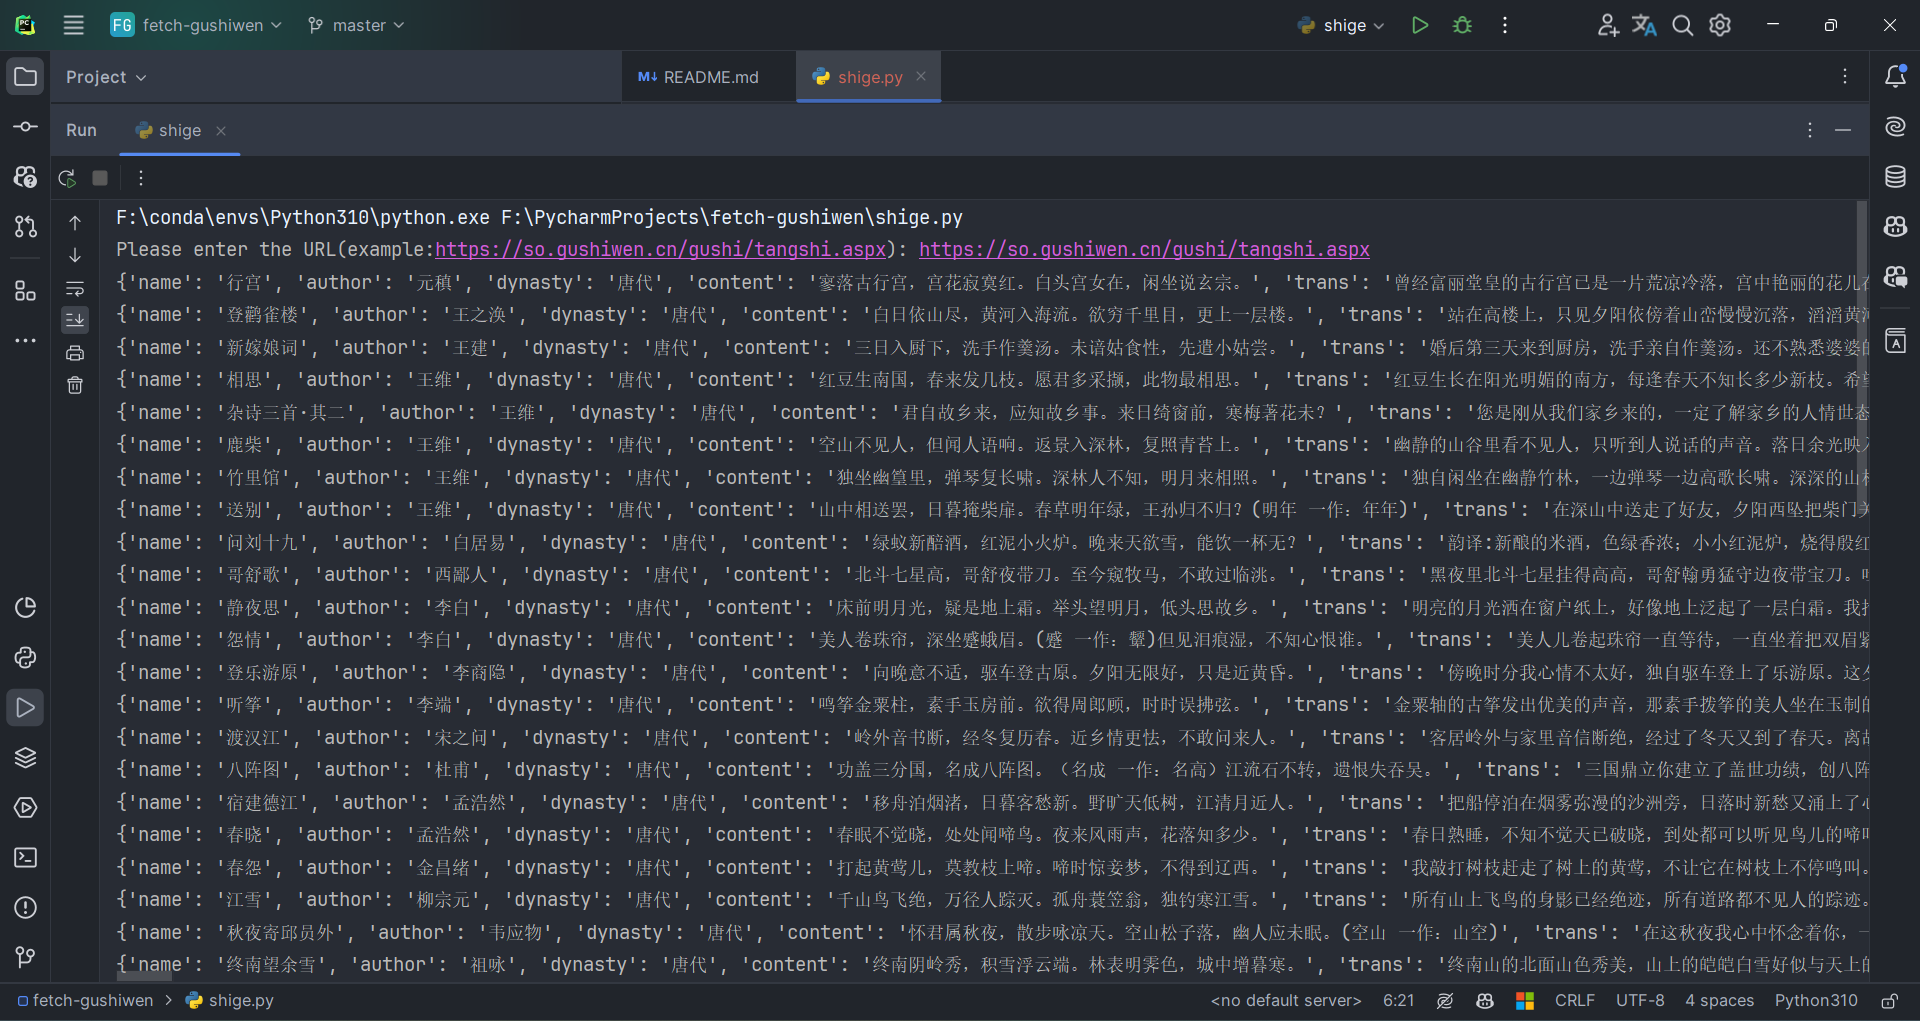The width and height of the screenshot is (1920, 1021).
Task: Open the main hamburger menu
Action: (x=73, y=25)
